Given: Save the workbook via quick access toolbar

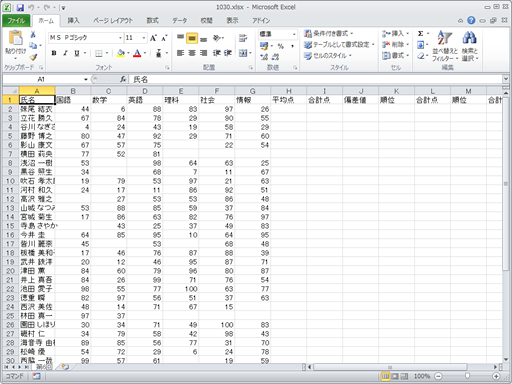Looking at the screenshot, I should (20, 7).
